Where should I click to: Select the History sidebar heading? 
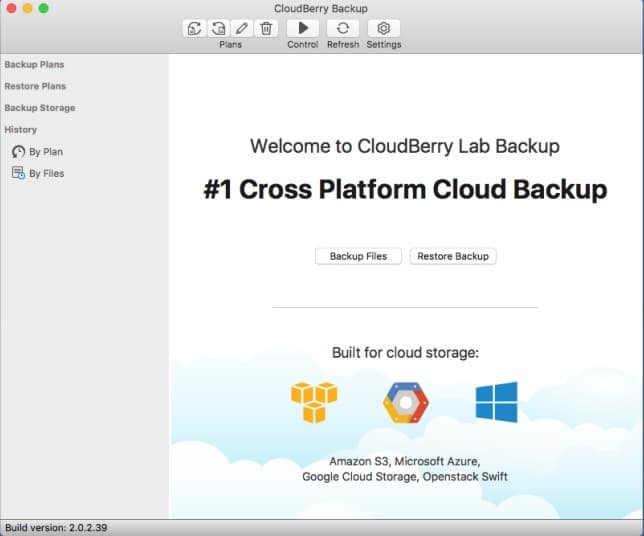(21, 130)
